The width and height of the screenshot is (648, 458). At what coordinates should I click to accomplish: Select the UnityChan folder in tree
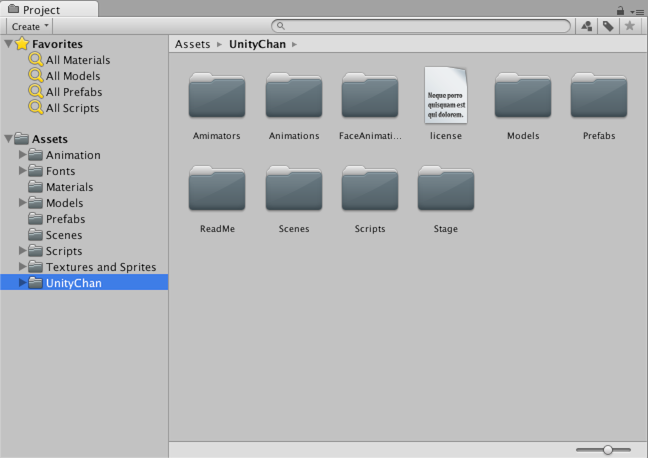click(x=84, y=282)
